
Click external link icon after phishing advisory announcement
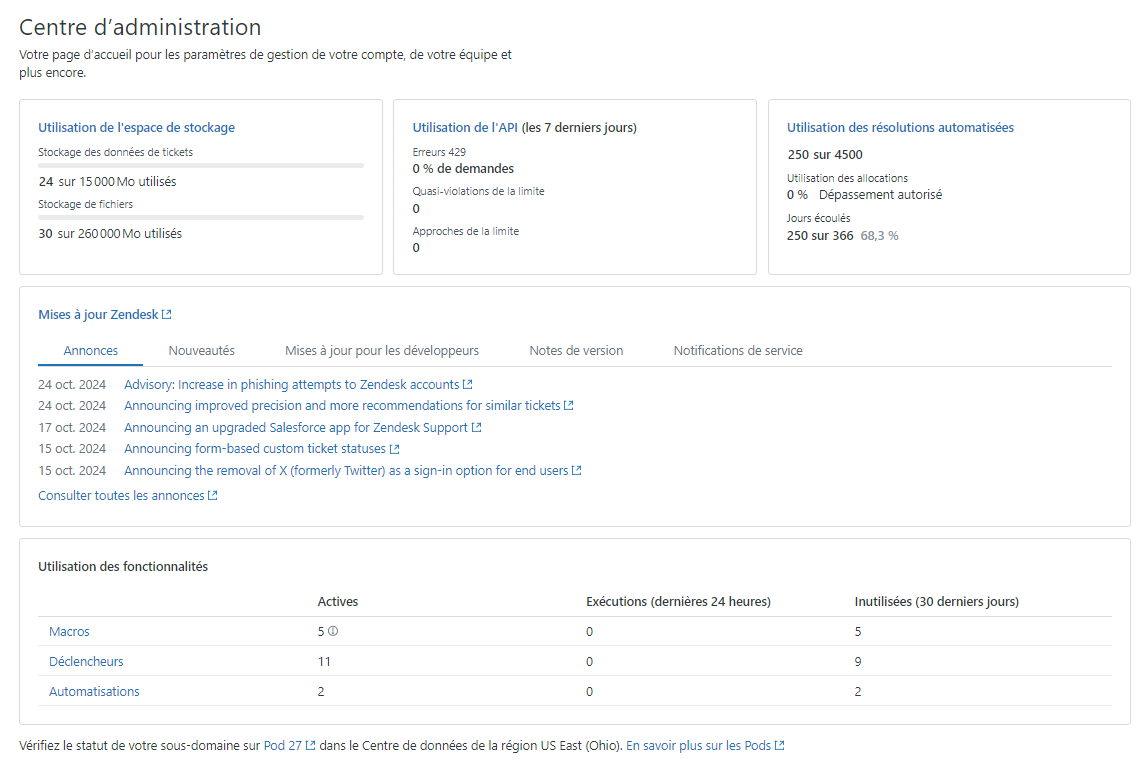pos(468,384)
